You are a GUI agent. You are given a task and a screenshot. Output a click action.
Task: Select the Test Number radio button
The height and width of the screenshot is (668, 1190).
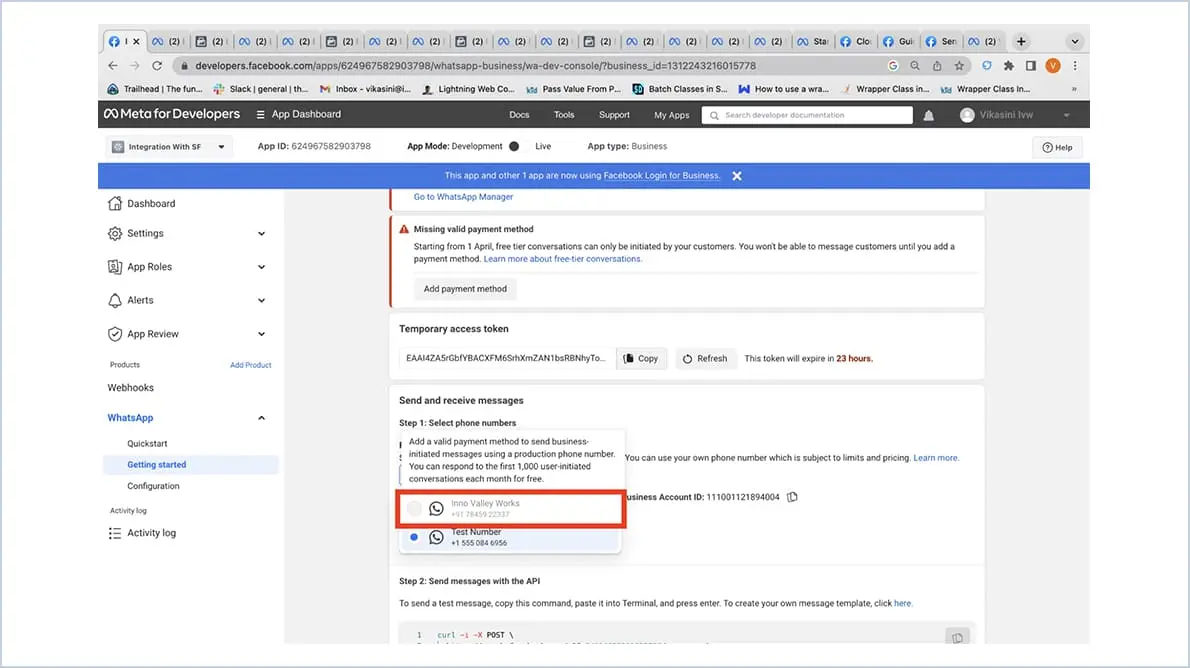pyautogui.click(x=414, y=537)
